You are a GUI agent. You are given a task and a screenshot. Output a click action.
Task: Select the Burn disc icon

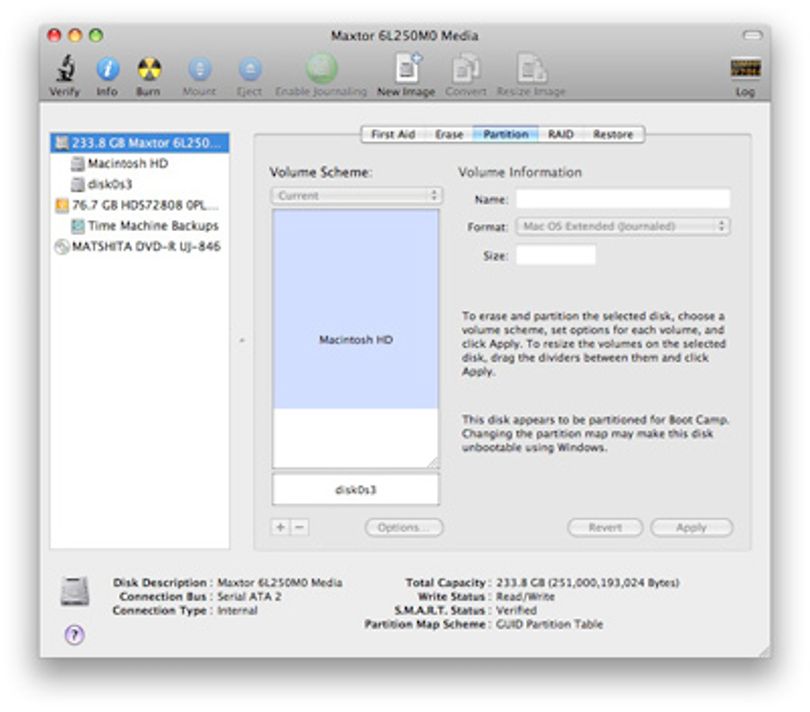(149, 69)
